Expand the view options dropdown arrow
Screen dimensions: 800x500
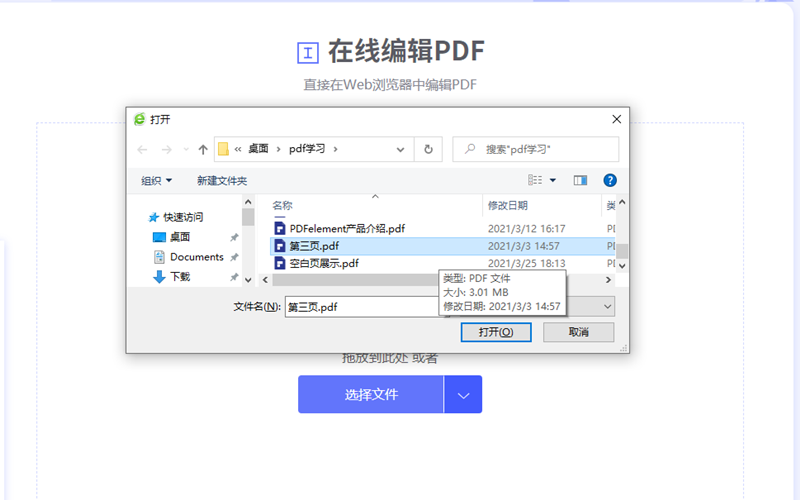(553, 181)
